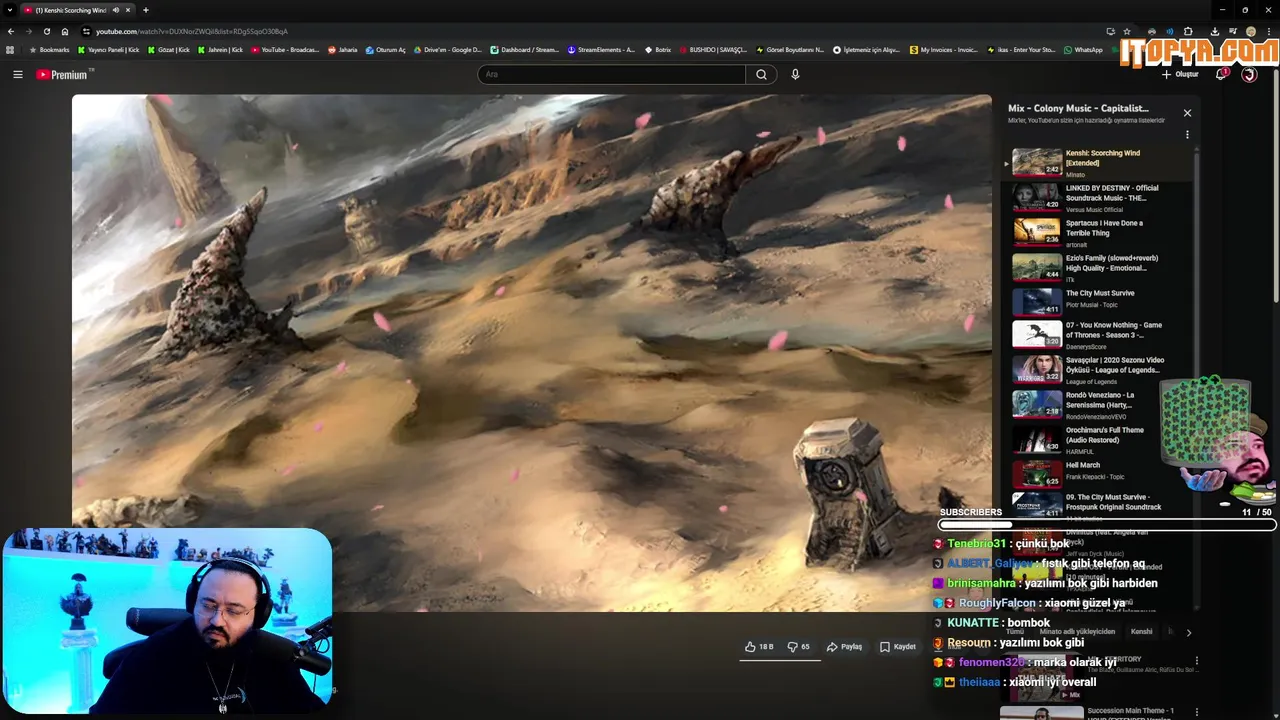Click the video player to pause
The width and height of the screenshot is (1280, 720).
(531, 352)
